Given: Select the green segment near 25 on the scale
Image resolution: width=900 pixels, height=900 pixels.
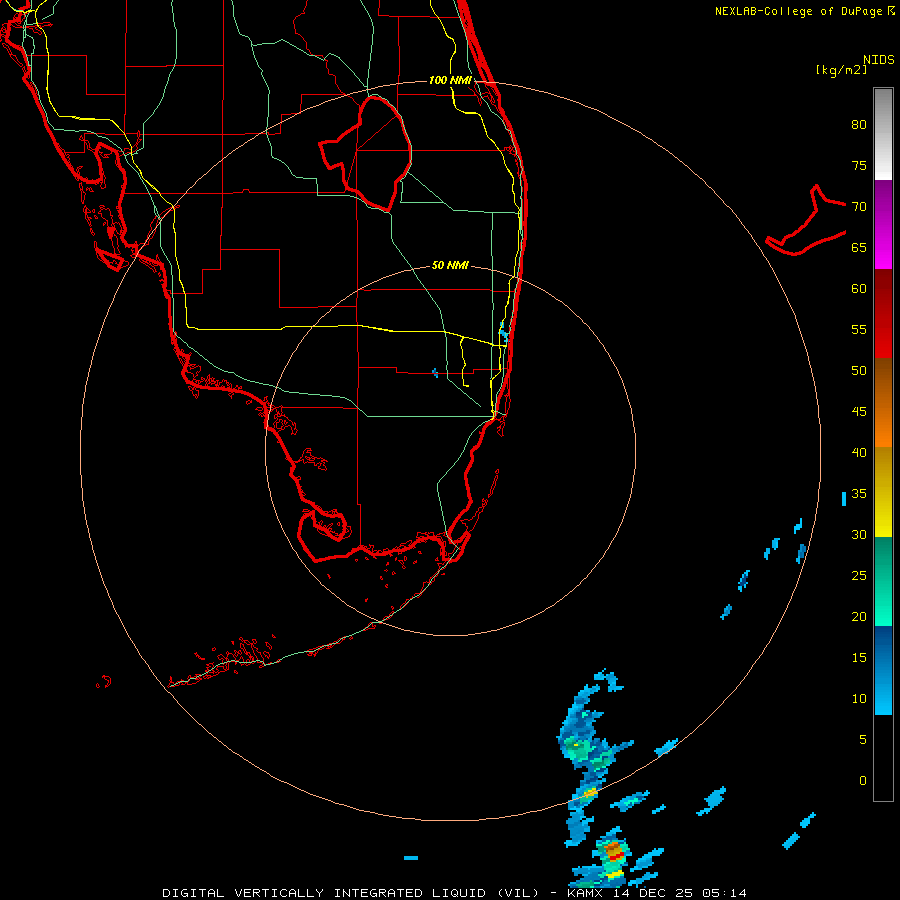Looking at the screenshot, I should (x=883, y=581).
